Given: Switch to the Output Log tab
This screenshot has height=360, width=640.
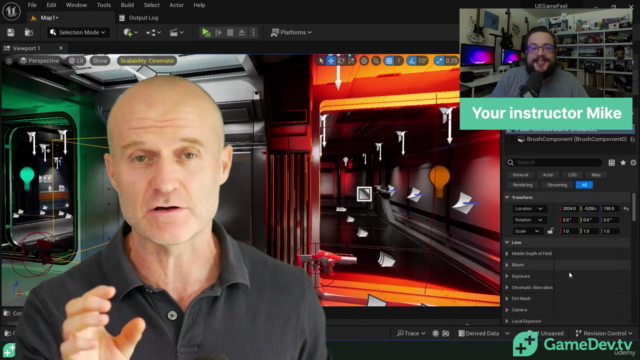Looking at the screenshot, I should coord(139,18).
